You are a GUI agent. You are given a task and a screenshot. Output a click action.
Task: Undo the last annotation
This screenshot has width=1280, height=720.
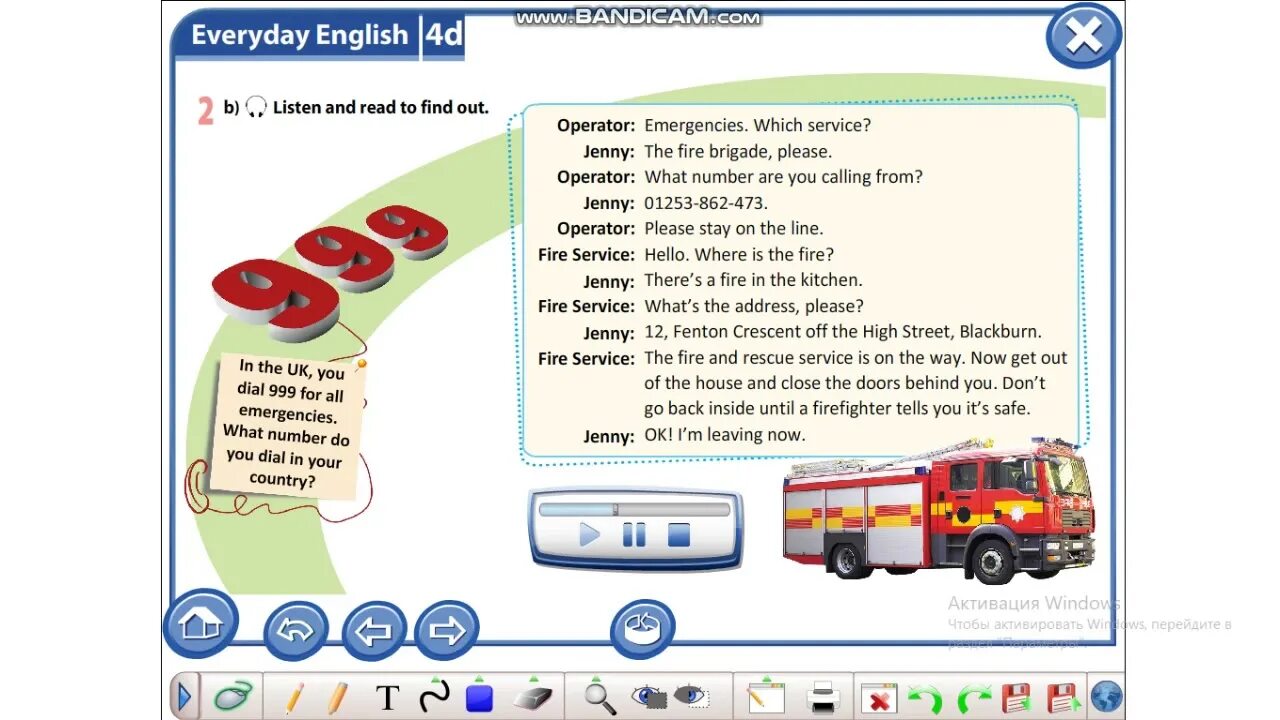coord(925,698)
